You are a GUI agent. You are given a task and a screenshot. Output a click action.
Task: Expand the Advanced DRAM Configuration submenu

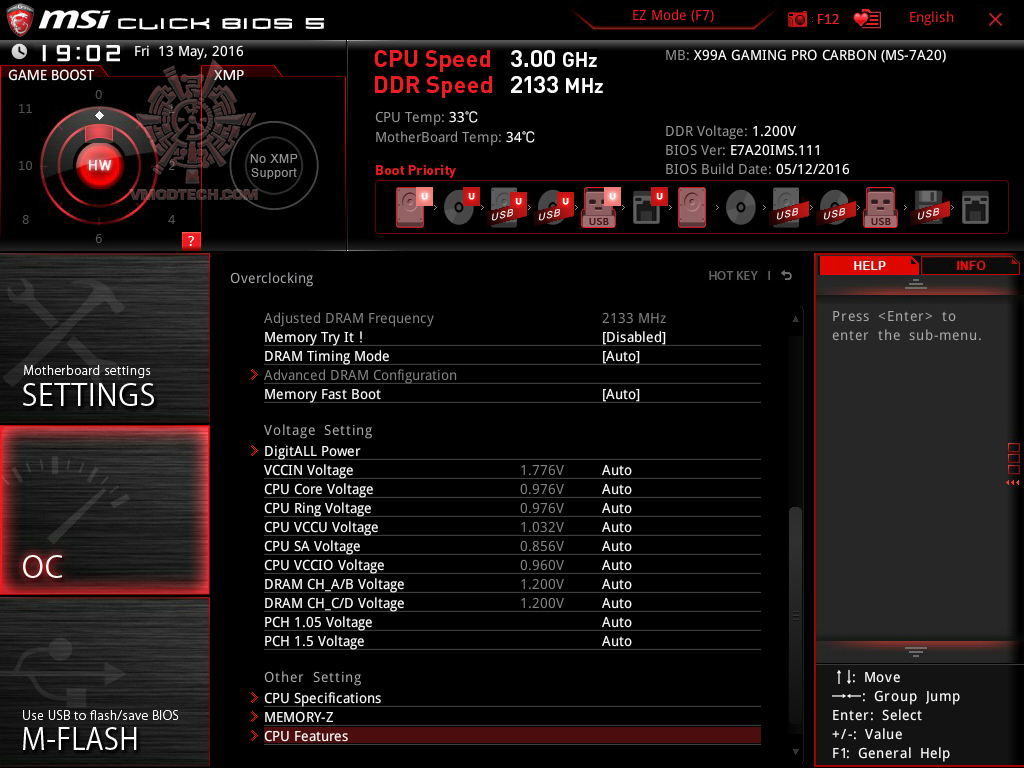(x=512, y=375)
